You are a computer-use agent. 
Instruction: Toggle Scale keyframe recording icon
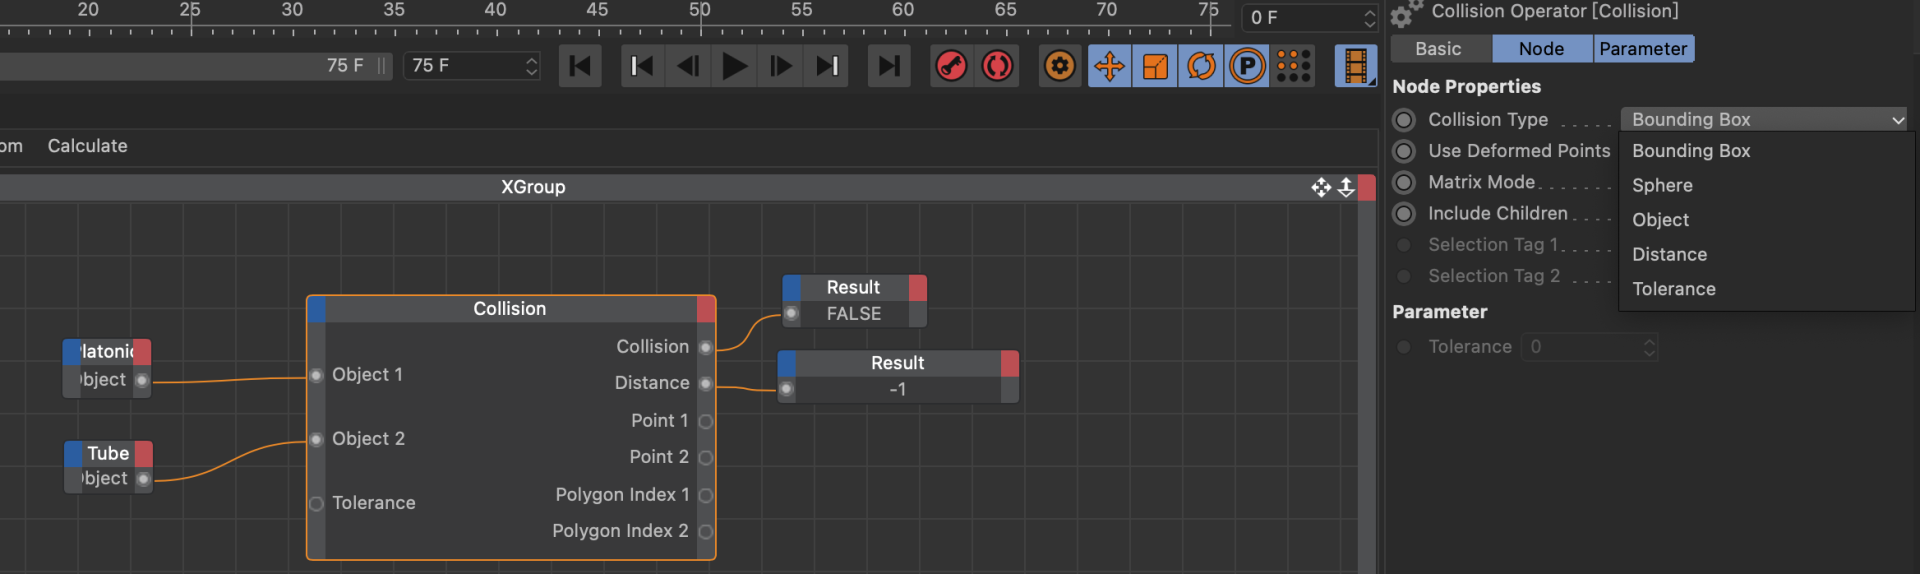tap(1155, 66)
